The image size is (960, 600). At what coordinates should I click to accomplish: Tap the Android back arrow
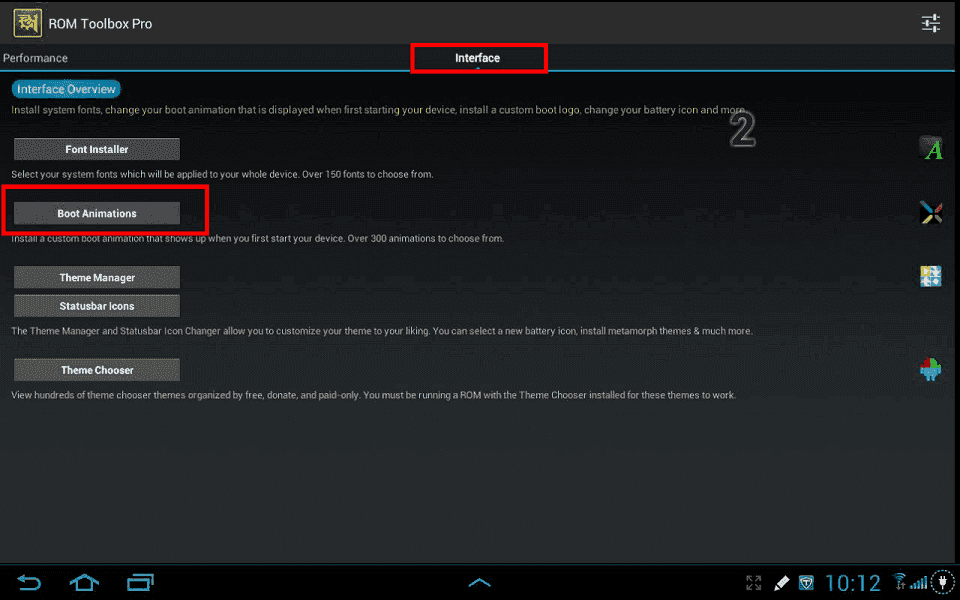29,582
